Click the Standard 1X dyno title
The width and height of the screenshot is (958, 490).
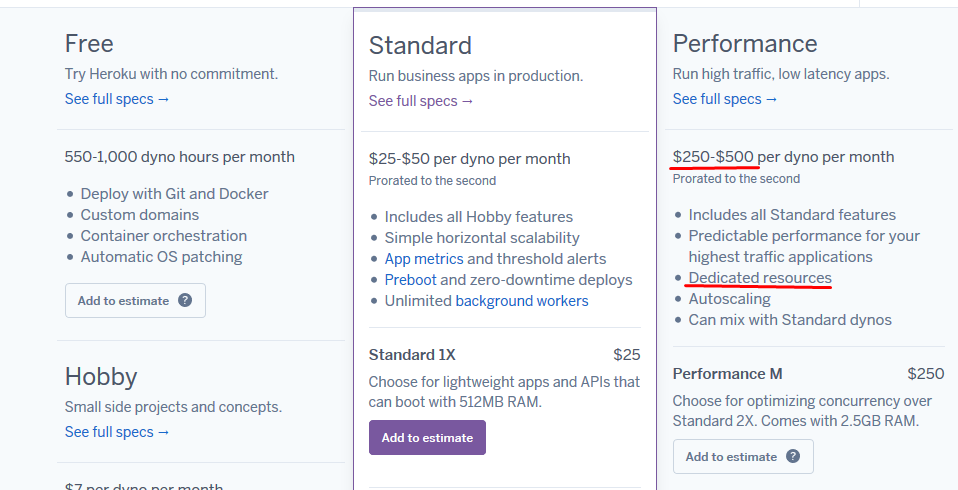(412, 355)
